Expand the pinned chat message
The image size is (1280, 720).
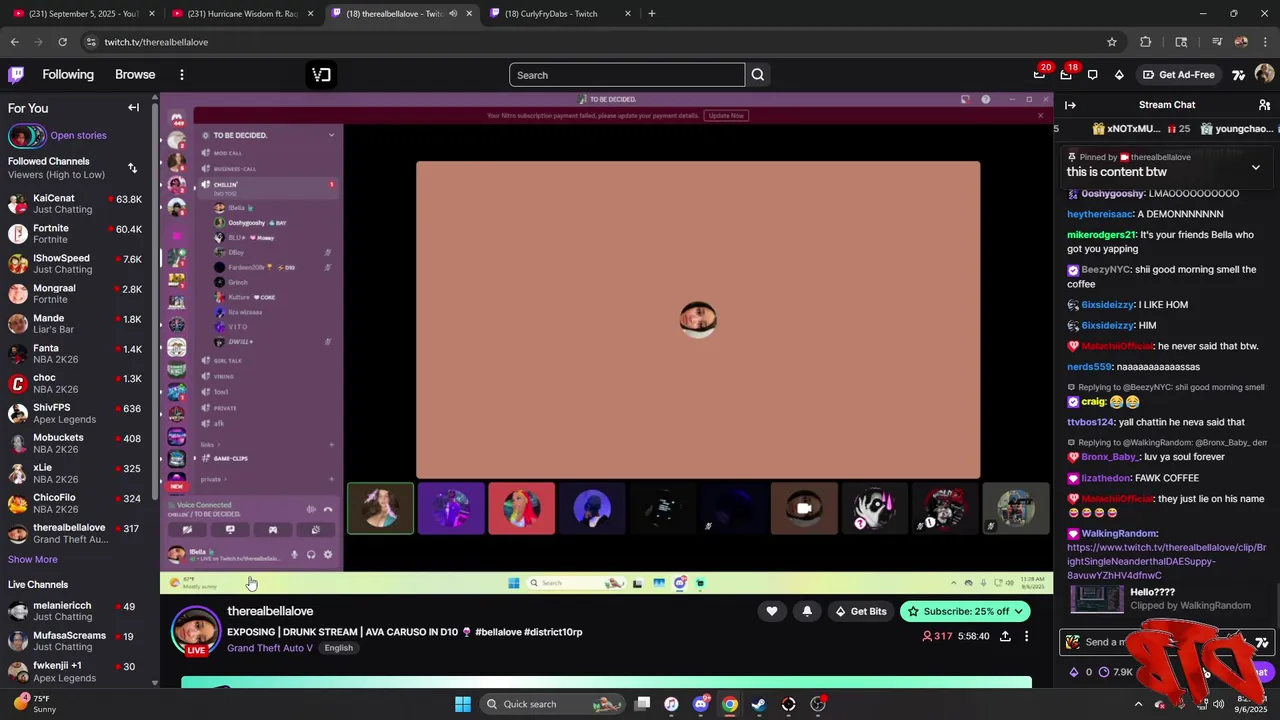pyautogui.click(x=1255, y=167)
